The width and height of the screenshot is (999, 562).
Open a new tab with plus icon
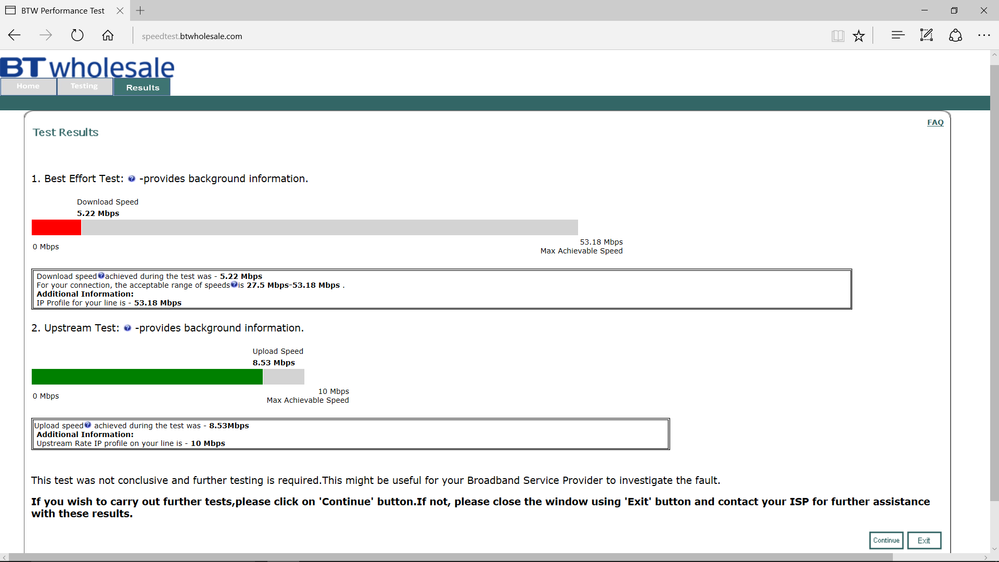[140, 10]
